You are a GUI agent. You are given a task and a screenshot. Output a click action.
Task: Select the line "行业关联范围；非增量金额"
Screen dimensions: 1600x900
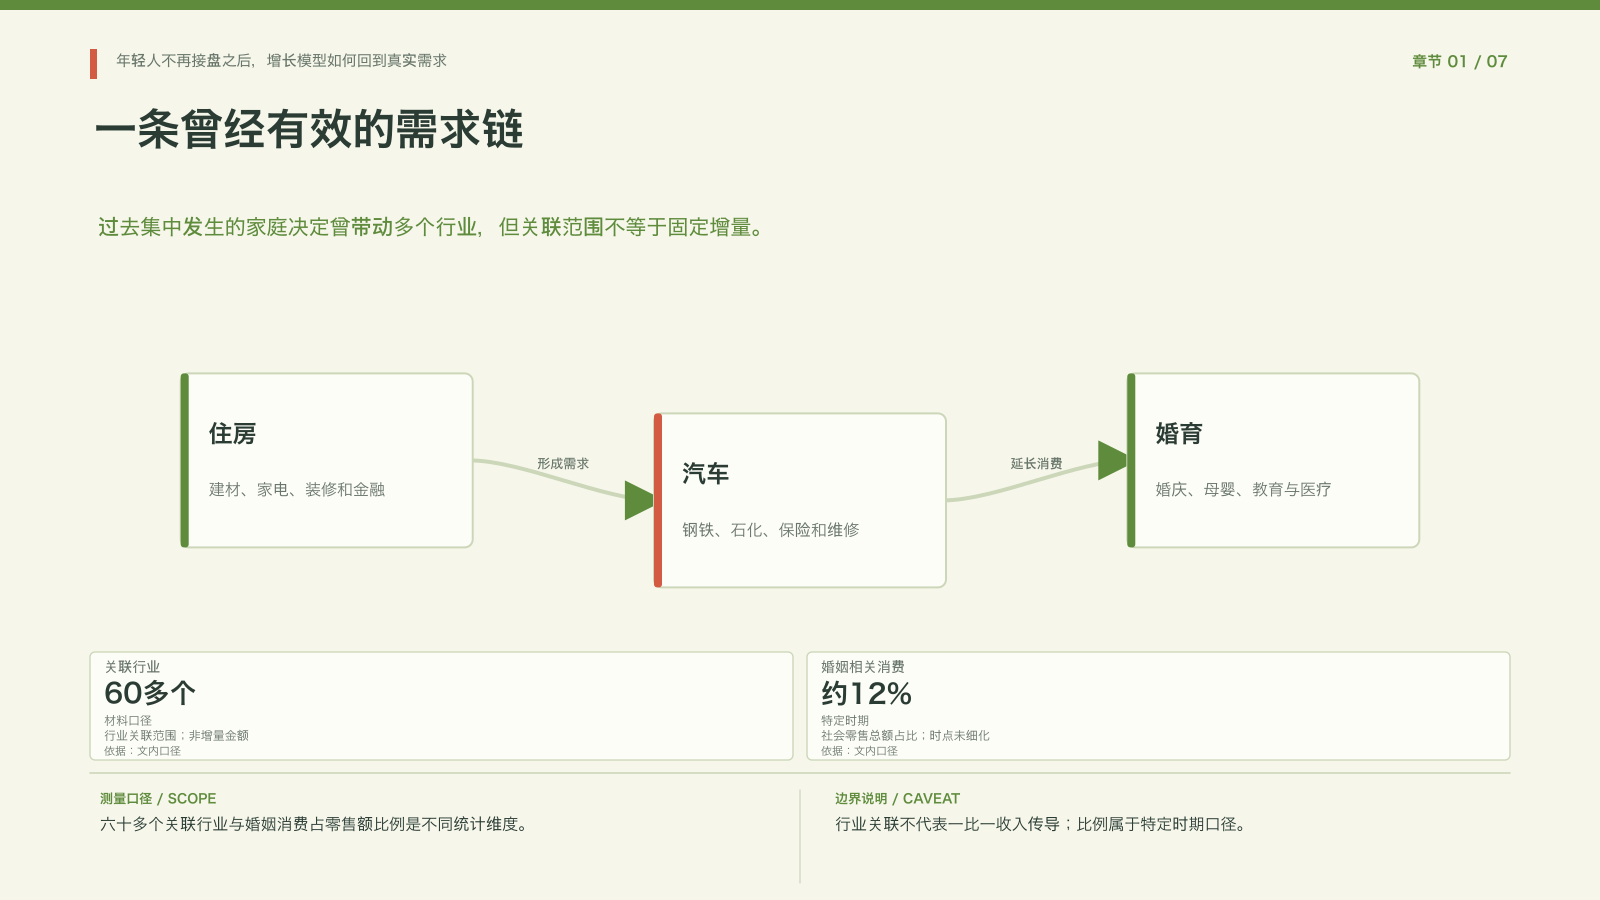pos(176,736)
